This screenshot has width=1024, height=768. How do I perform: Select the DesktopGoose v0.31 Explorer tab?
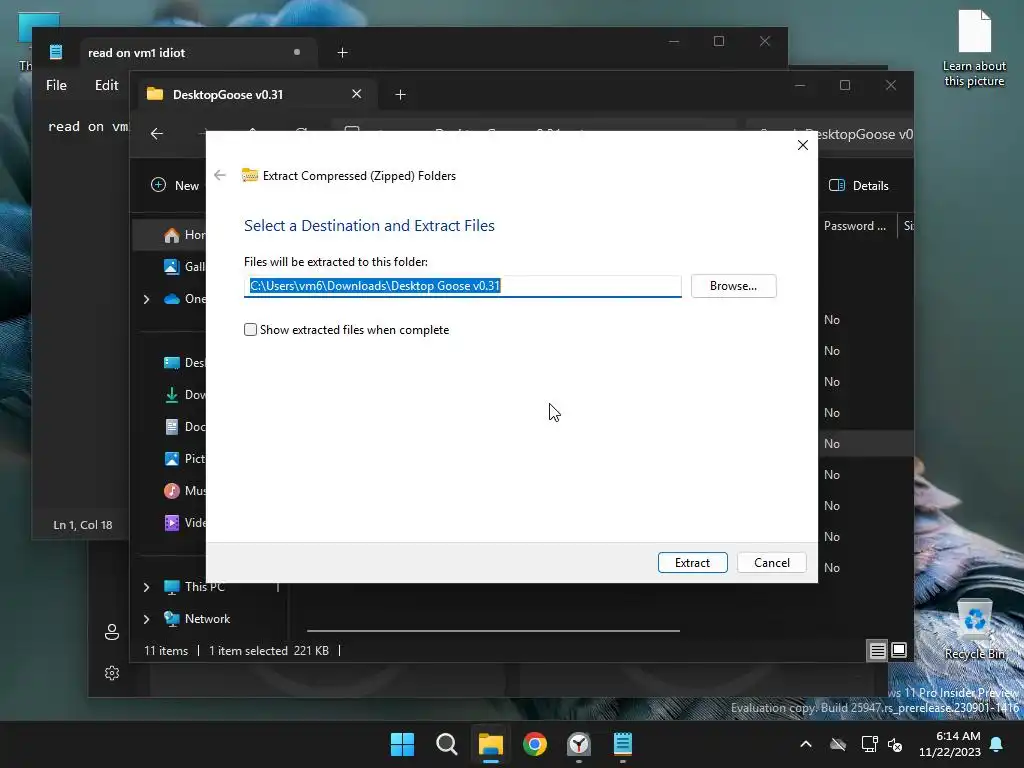pos(256,95)
